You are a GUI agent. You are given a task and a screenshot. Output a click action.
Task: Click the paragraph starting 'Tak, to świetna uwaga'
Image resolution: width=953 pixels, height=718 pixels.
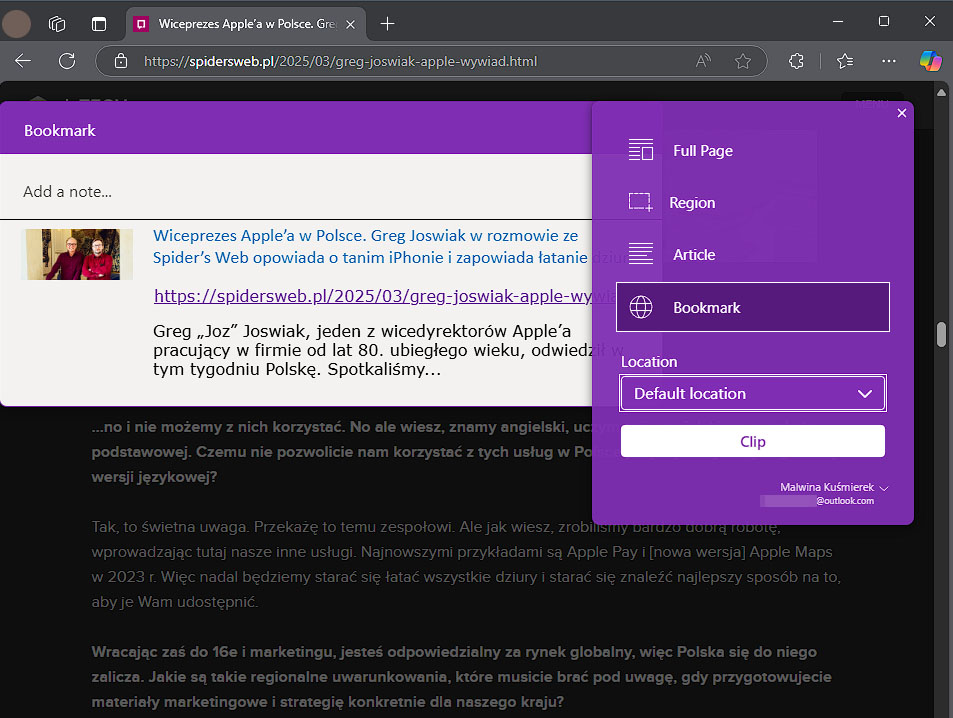[x=466, y=564]
